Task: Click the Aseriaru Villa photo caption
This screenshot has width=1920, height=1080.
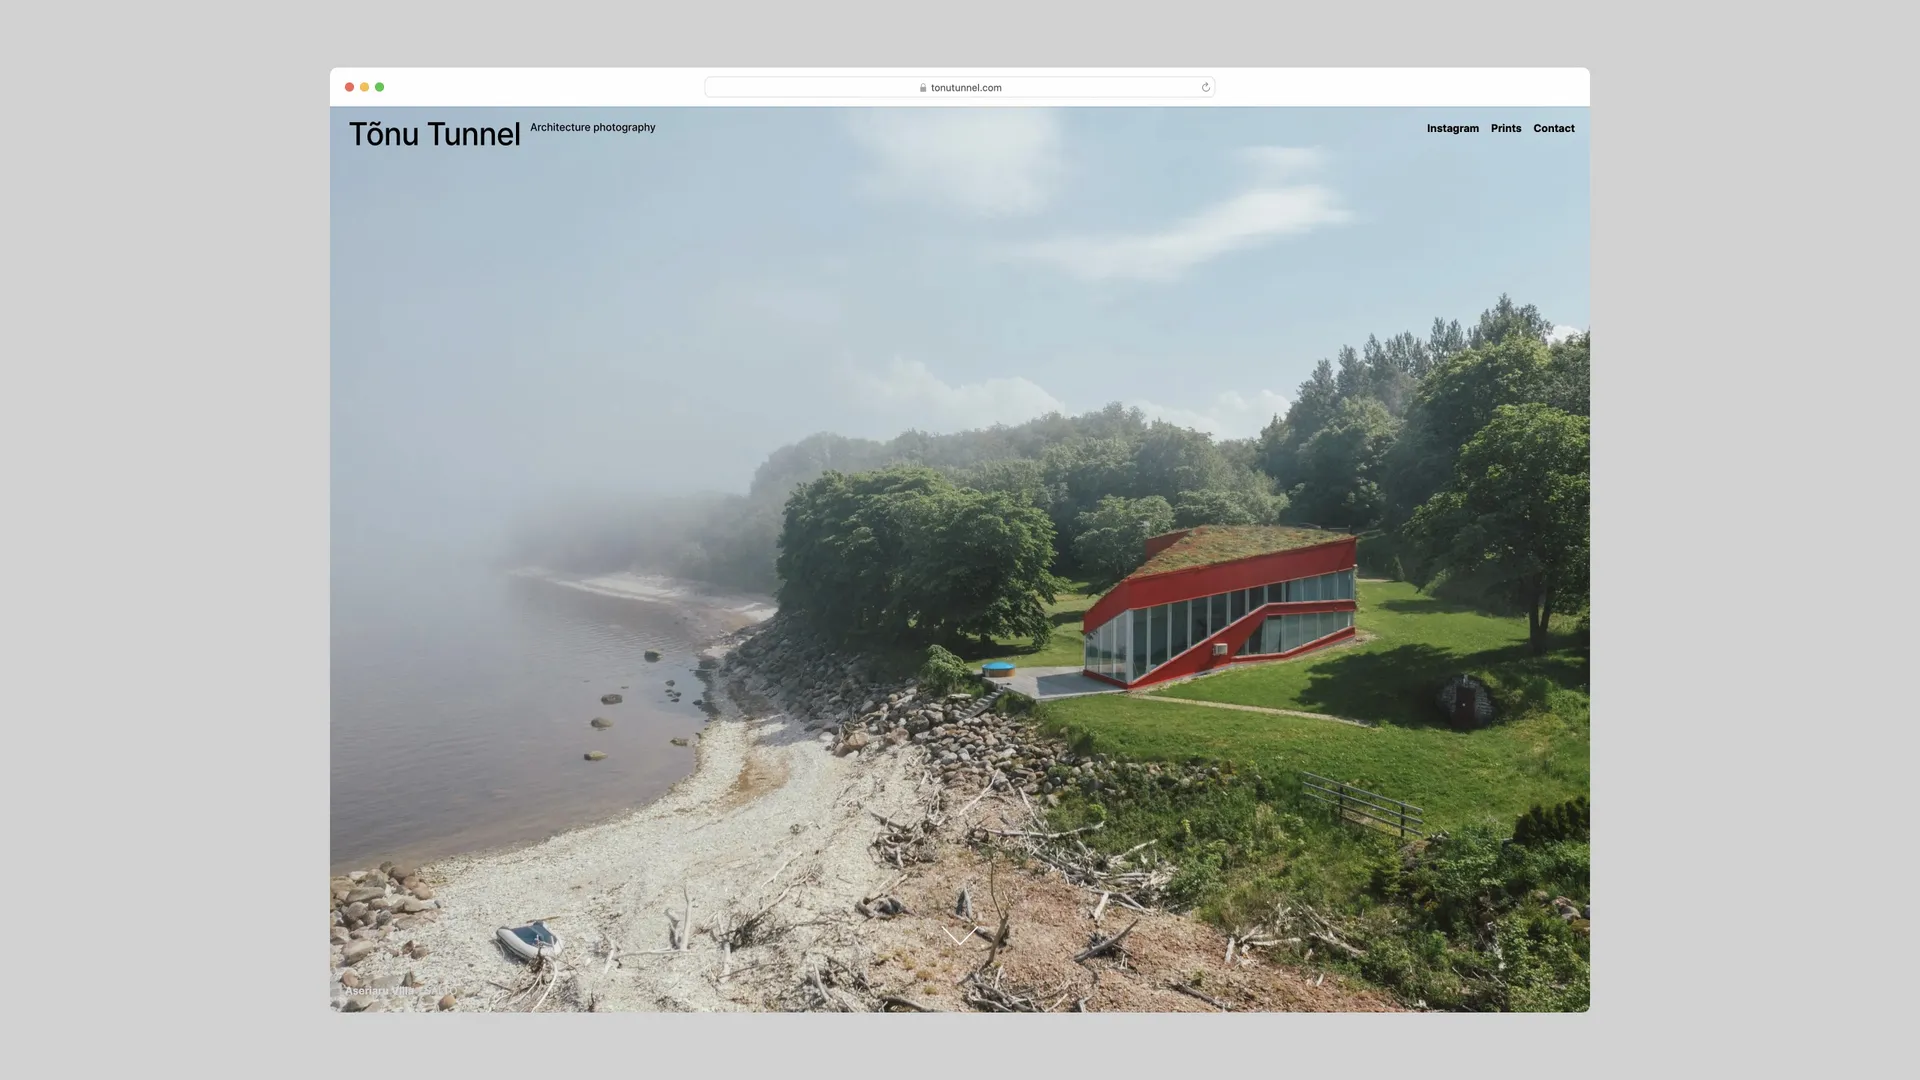Action: point(379,991)
